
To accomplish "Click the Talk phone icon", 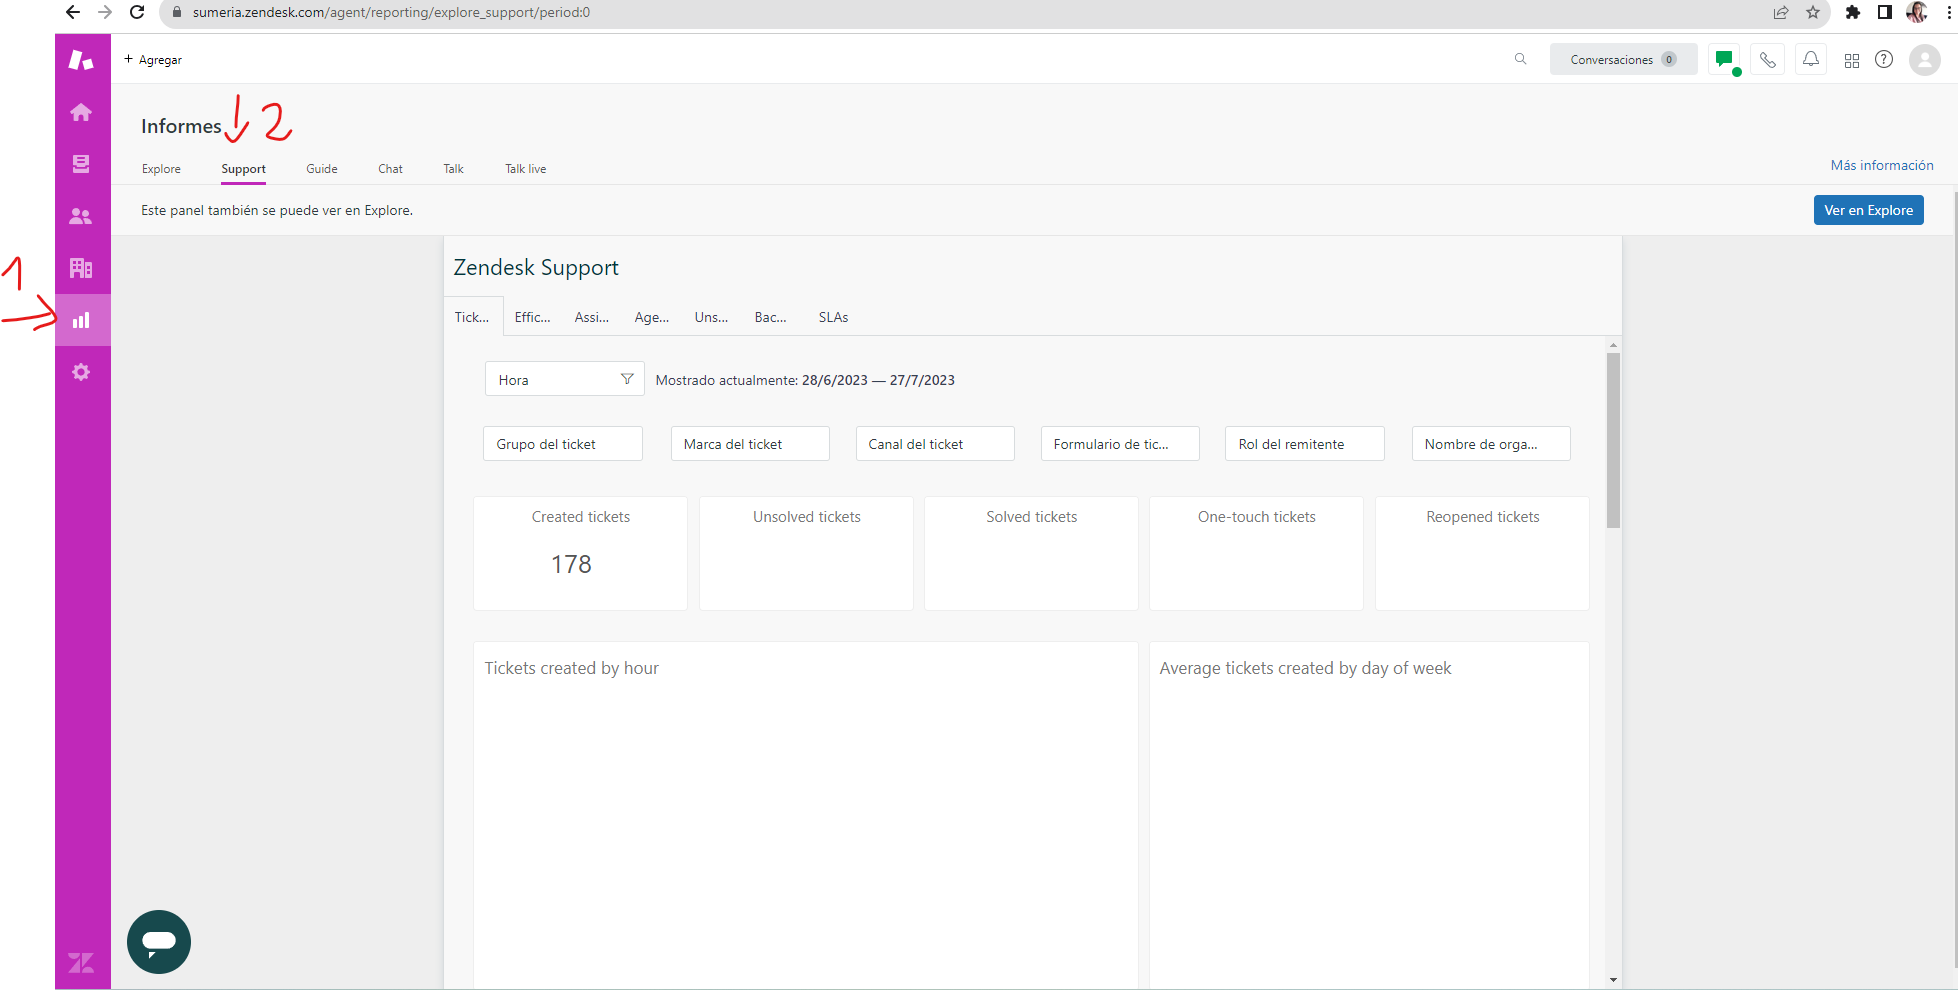I will 1767,60.
